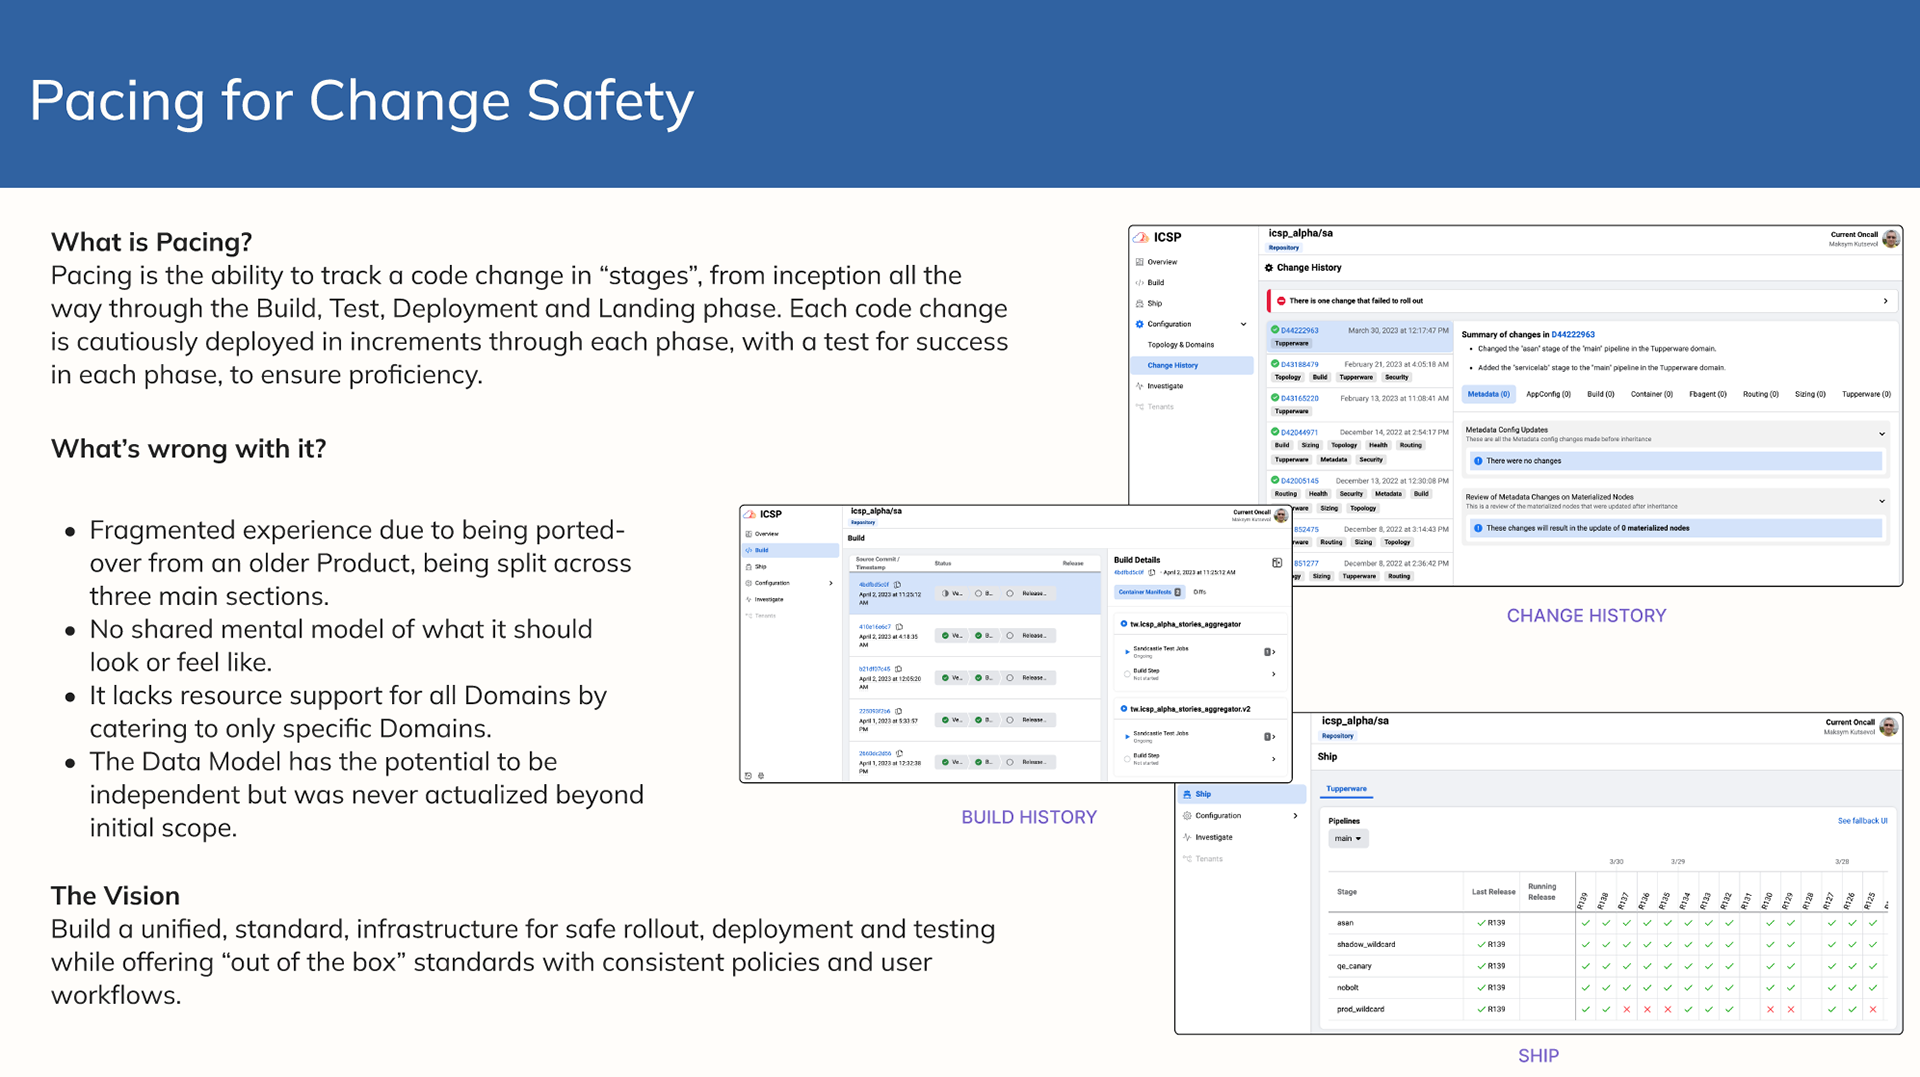Copy commit hash 4bdfbd5c0f in build list
The height and width of the screenshot is (1077, 1920).
tap(897, 585)
